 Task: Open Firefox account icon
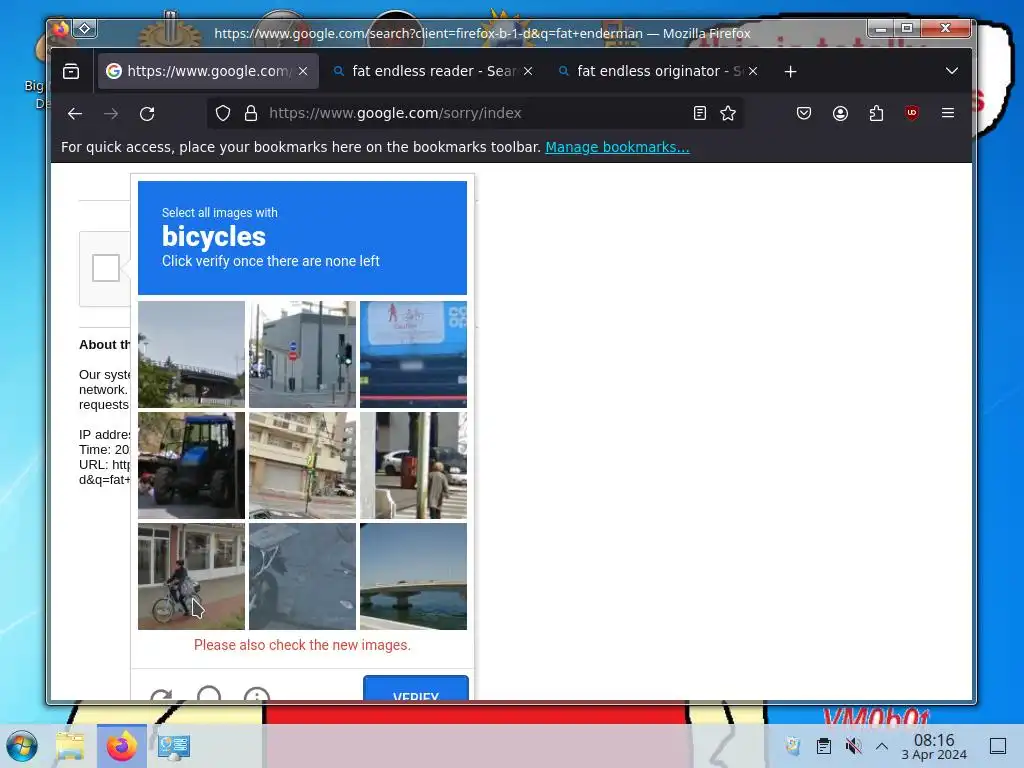tap(840, 114)
